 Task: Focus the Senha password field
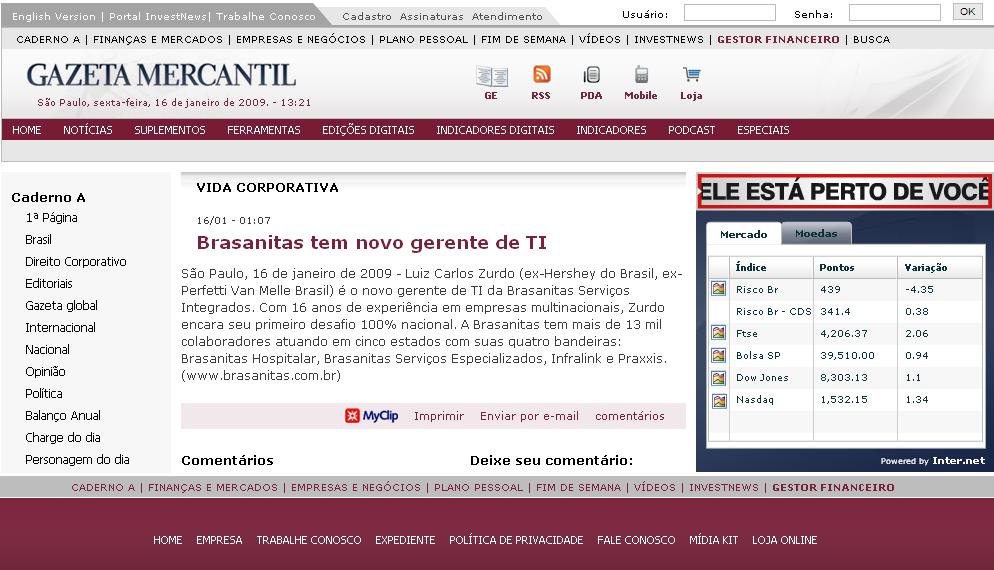click(x=894, y=13)
